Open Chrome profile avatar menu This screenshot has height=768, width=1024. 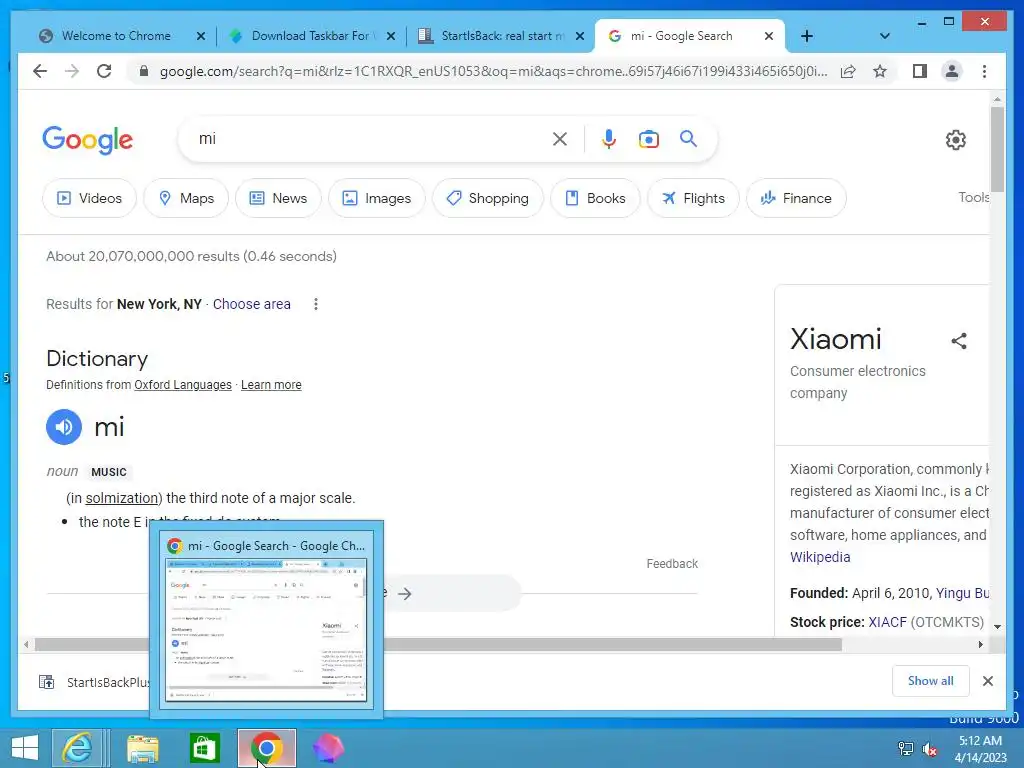click(952, 71)
